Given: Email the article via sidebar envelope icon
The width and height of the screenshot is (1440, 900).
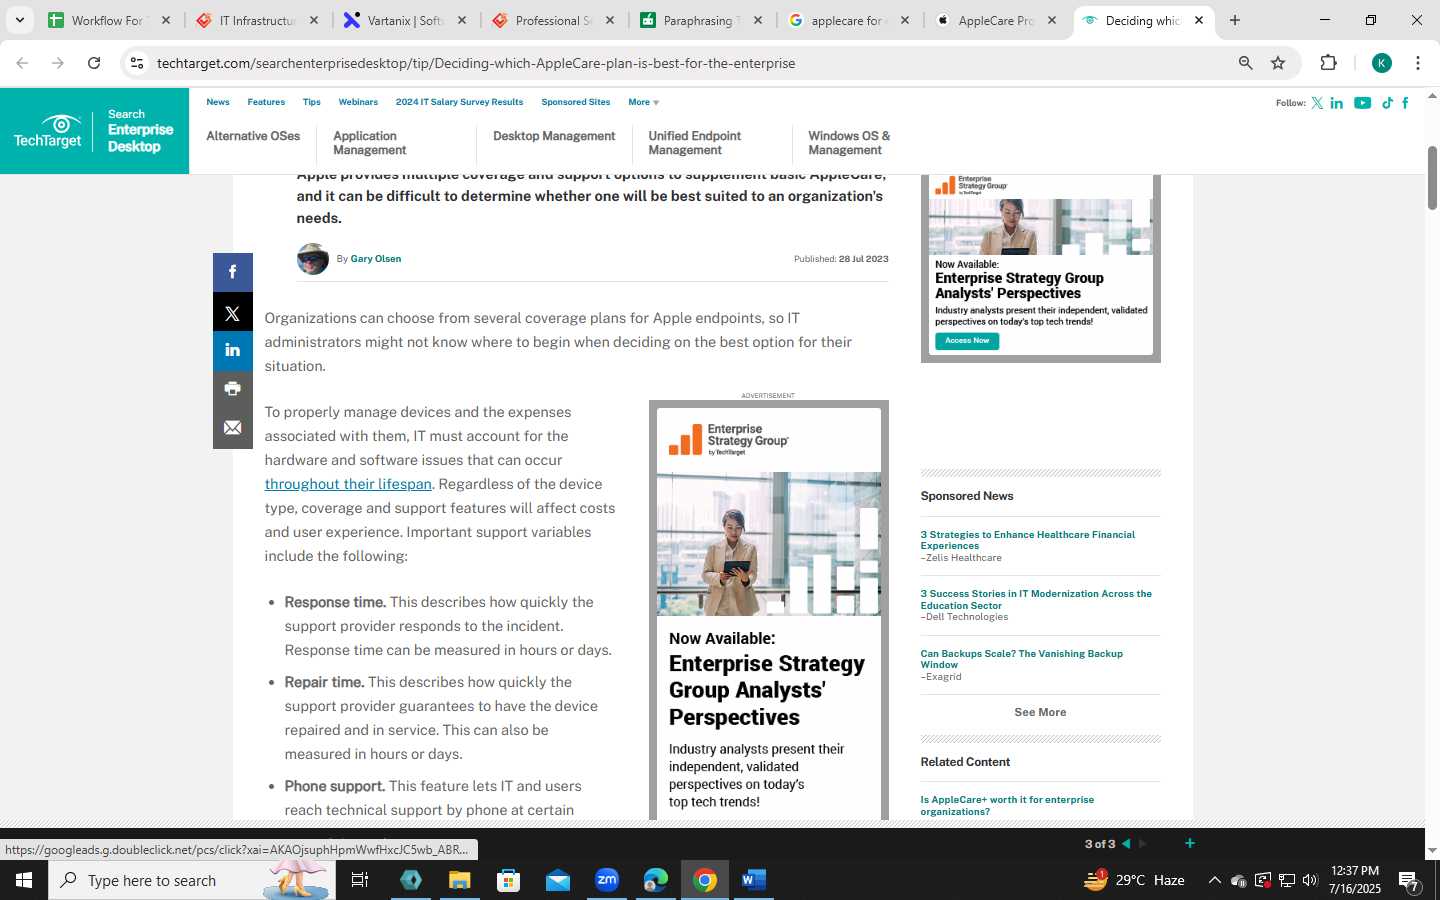Looking at the screenshot, I should 232,428.
